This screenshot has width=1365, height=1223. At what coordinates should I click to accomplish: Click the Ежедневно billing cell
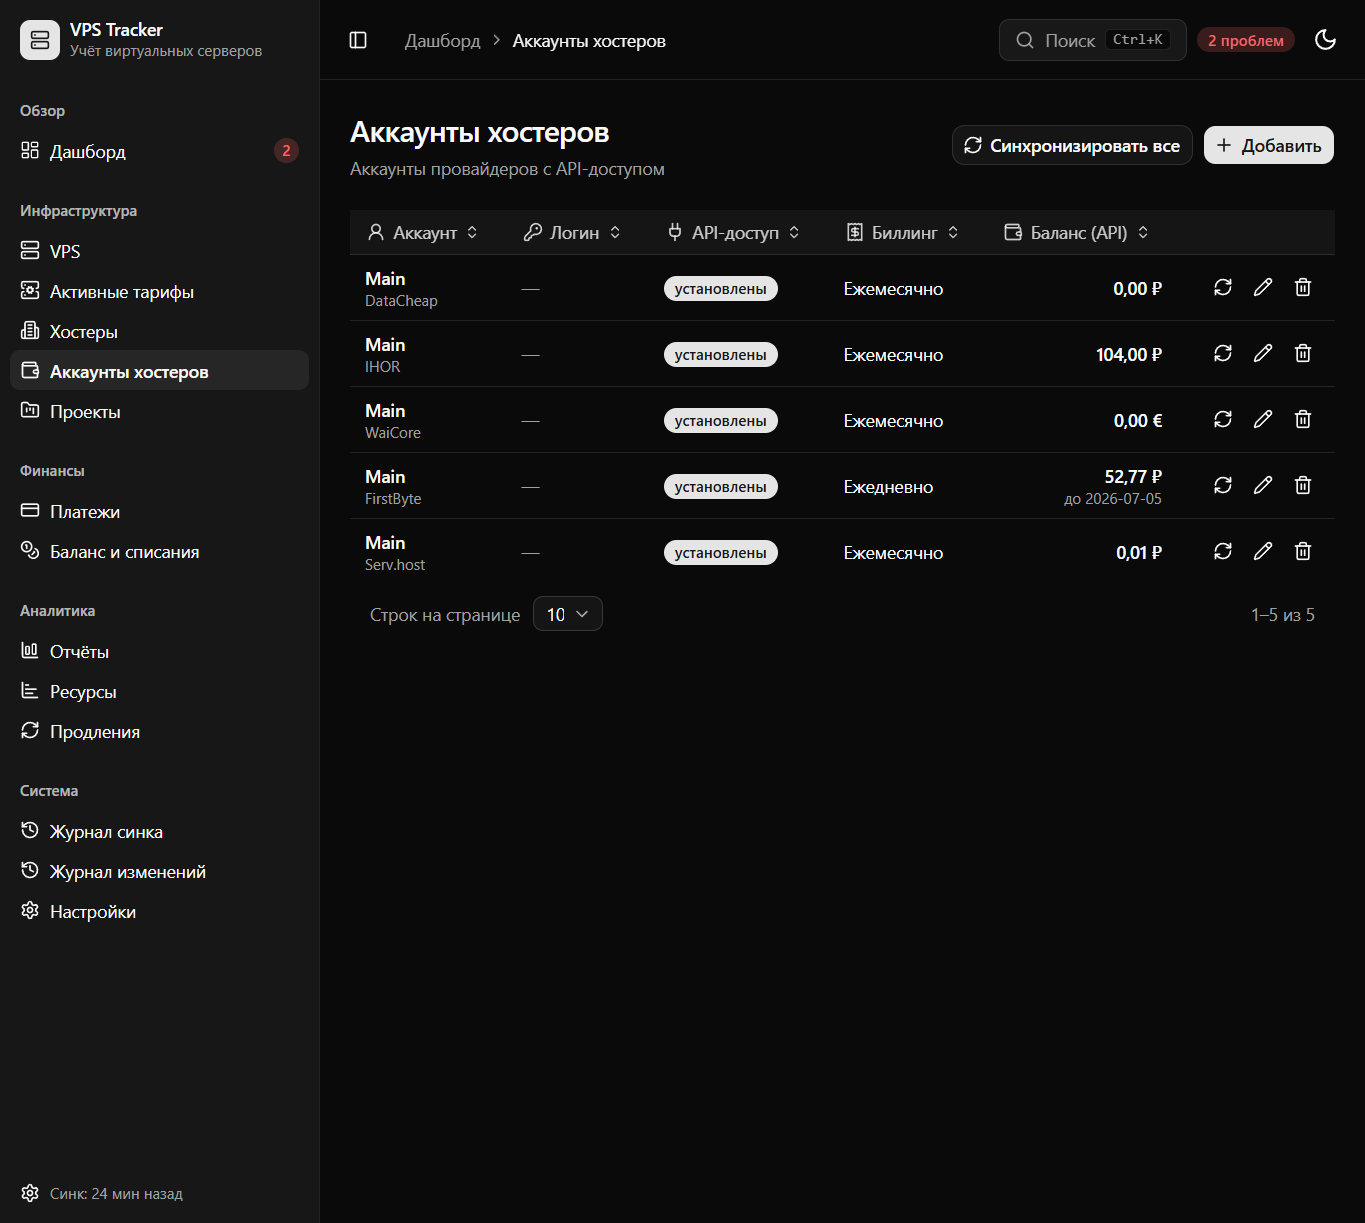pos(888,487)
